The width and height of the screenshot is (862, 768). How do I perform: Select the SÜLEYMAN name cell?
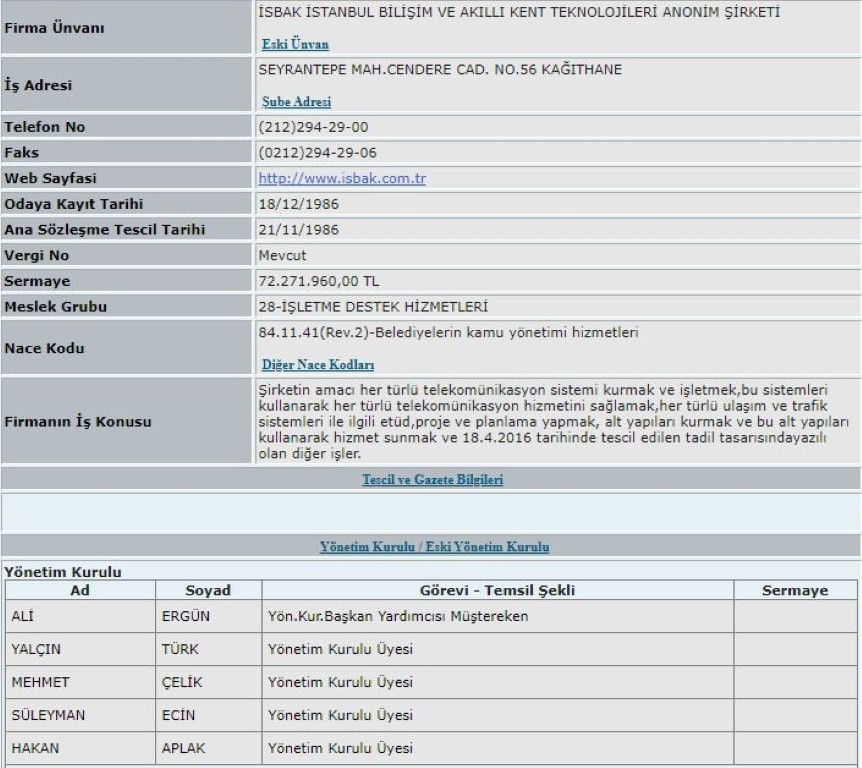click(43, 715)
